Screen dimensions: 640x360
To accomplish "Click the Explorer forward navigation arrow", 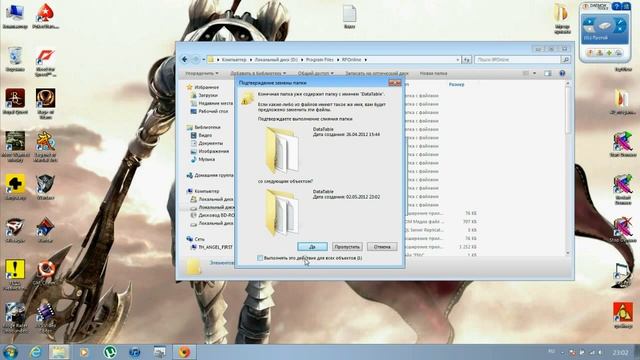I will pyautogui.click(x=196, y=60).
